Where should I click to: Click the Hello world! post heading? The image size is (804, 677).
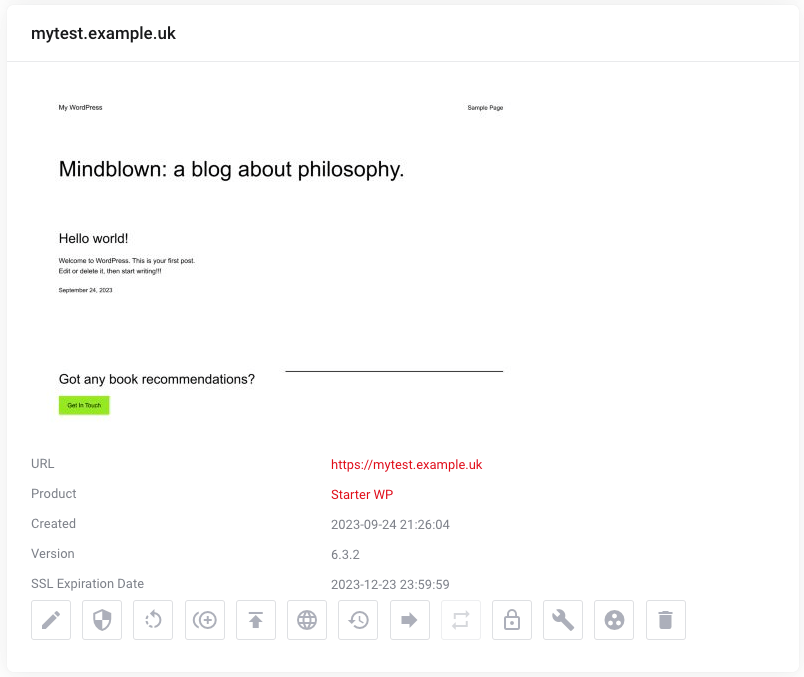click(93, 238)
